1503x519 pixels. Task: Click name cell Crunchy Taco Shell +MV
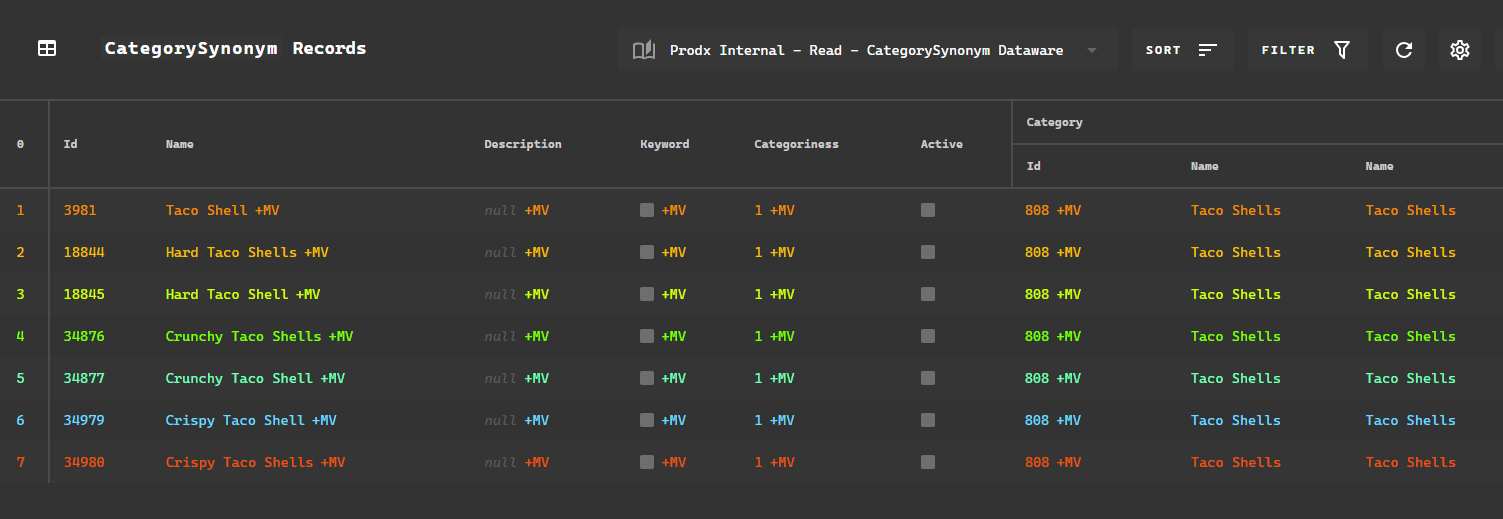pos(256,378)
